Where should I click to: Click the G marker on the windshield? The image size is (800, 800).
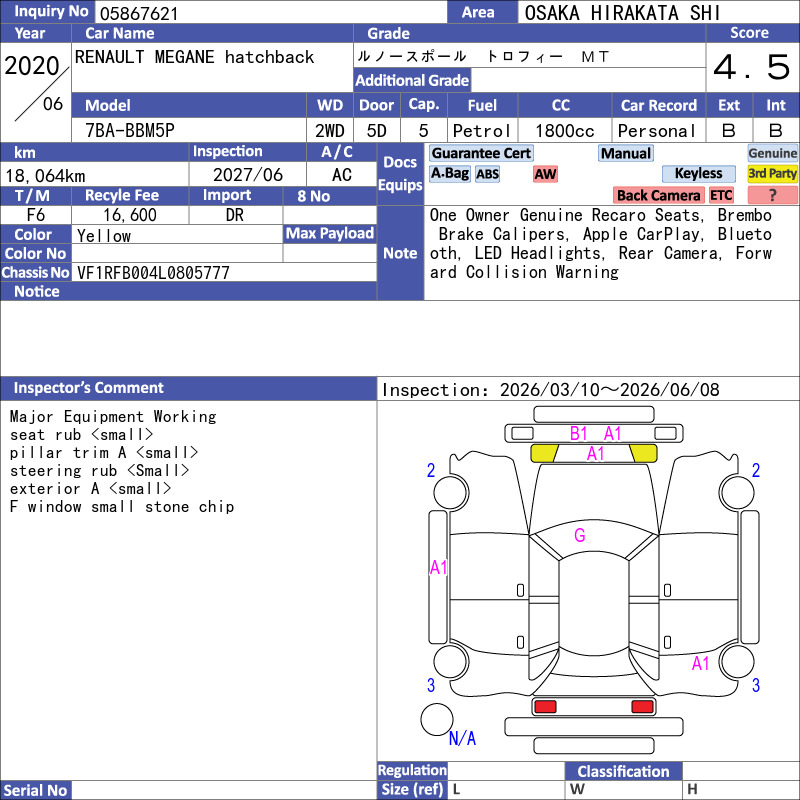point(579,535)
